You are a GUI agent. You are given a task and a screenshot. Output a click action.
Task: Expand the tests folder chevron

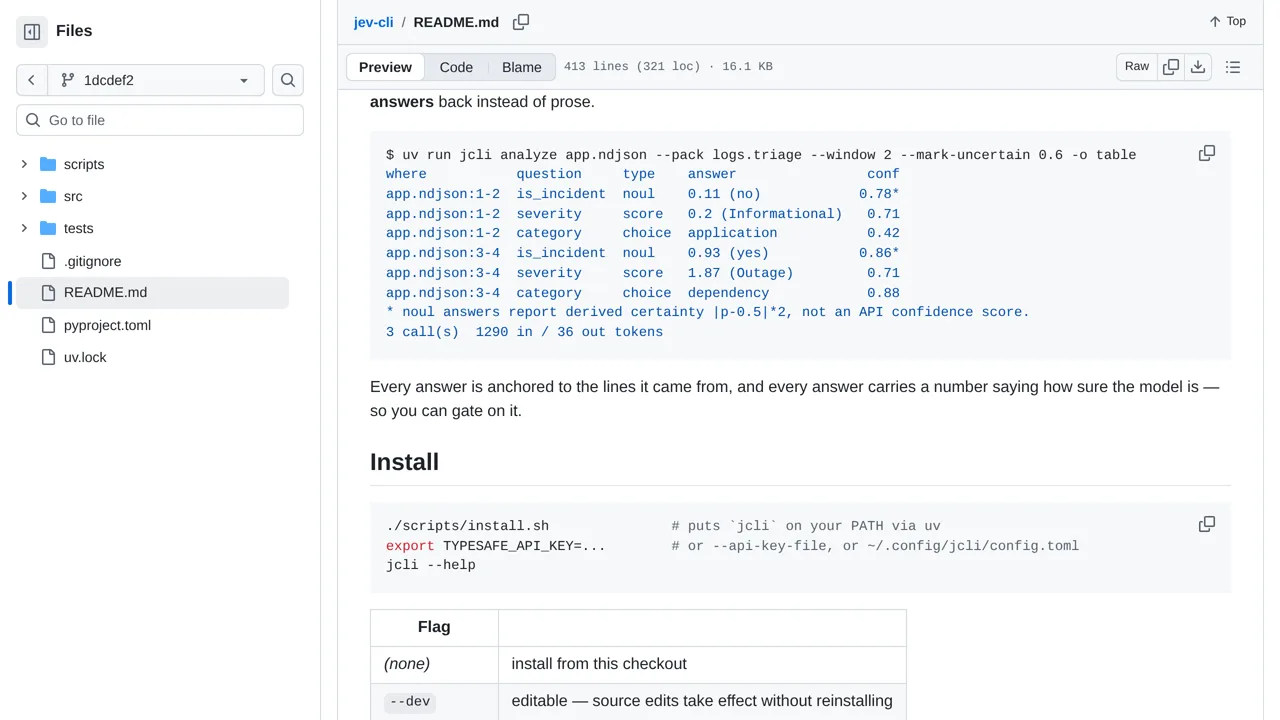[x=24, y=228]
